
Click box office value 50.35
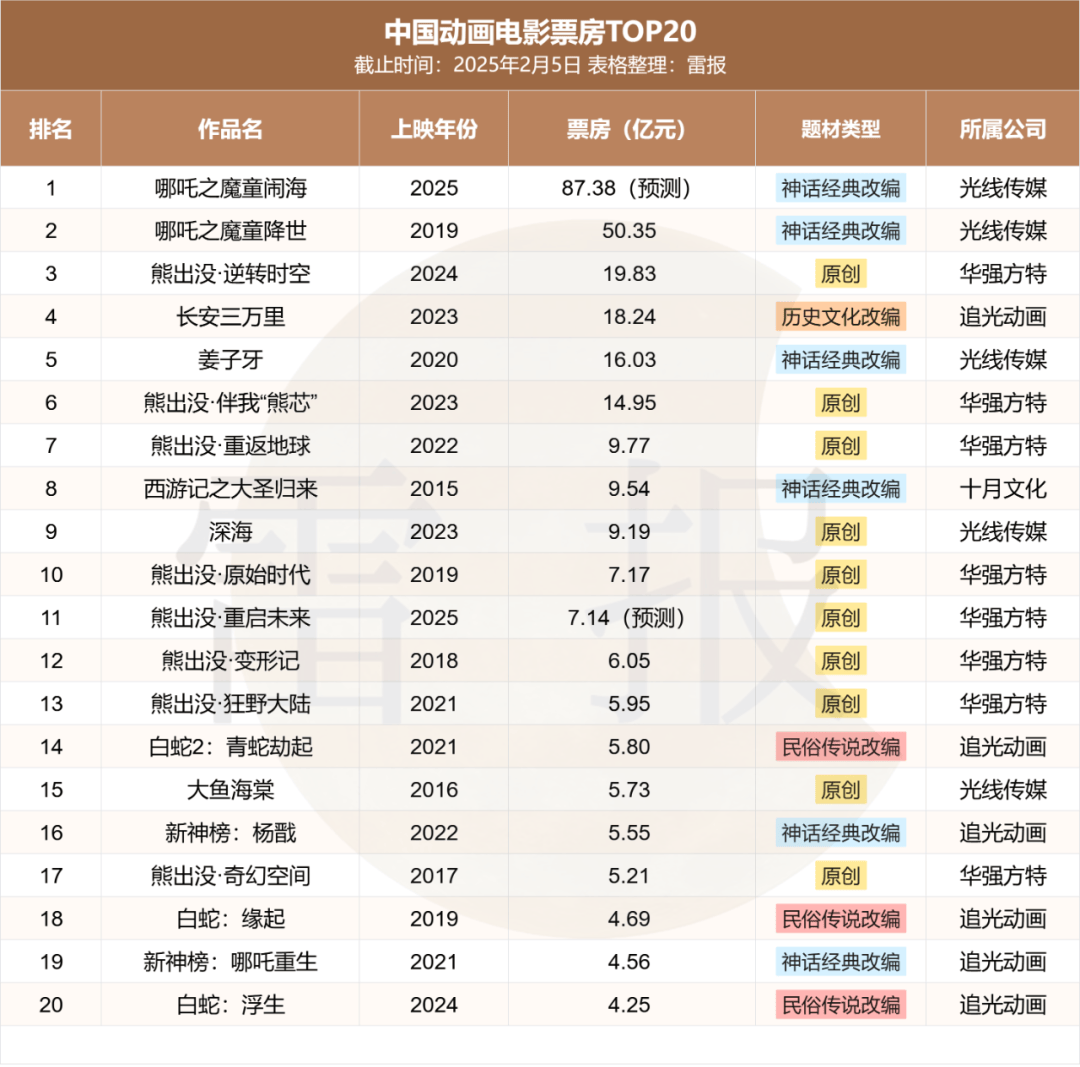[x=629, y=231]
